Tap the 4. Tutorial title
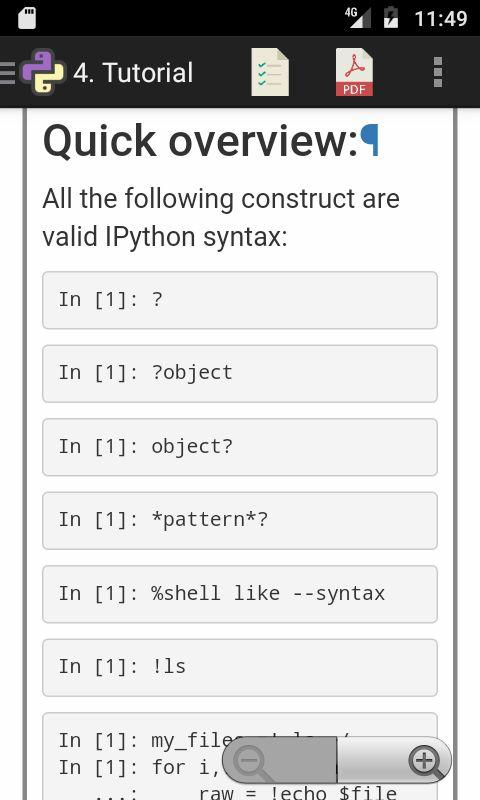Image resolution: width=480 pixels, height=800 pixels. coord(133,72)
